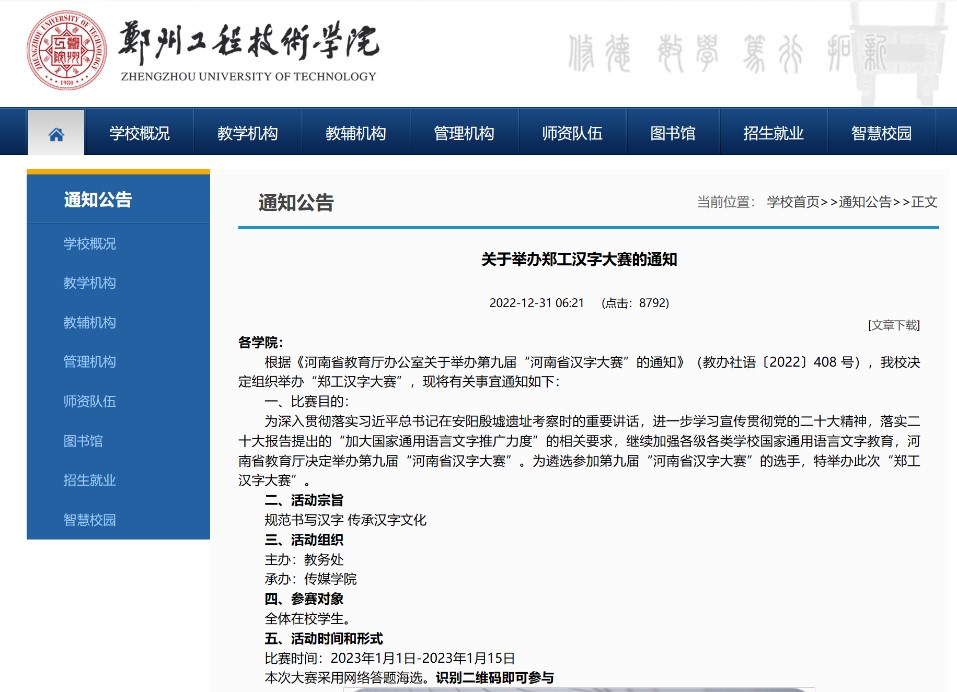The width and height of the screenshot is (957, 692).
Task: Click the heading 三、活动组织
Action: tap(304, 540)
